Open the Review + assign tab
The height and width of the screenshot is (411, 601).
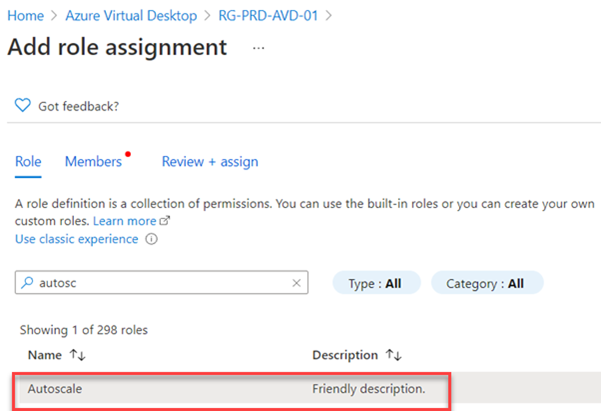(210, 162)
